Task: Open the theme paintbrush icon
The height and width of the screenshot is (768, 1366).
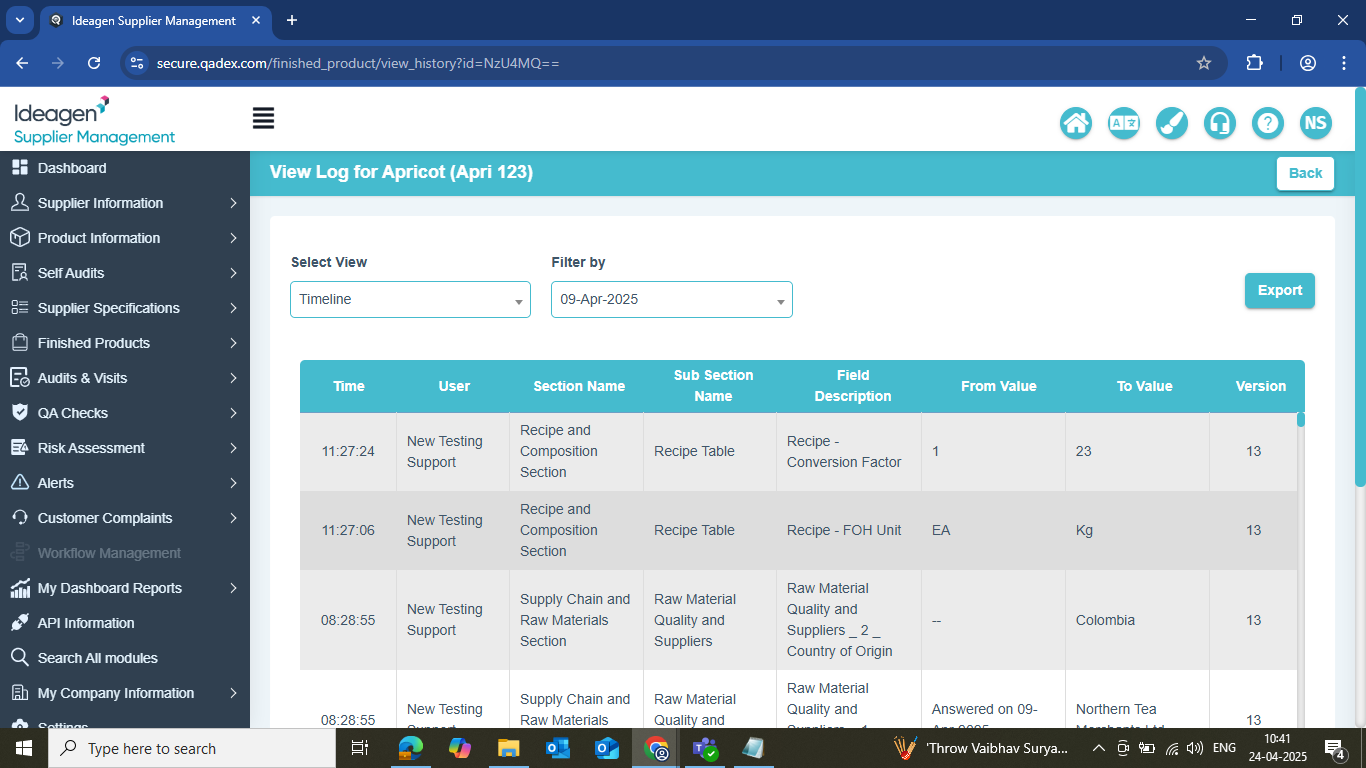Action: click(1172, 123)
